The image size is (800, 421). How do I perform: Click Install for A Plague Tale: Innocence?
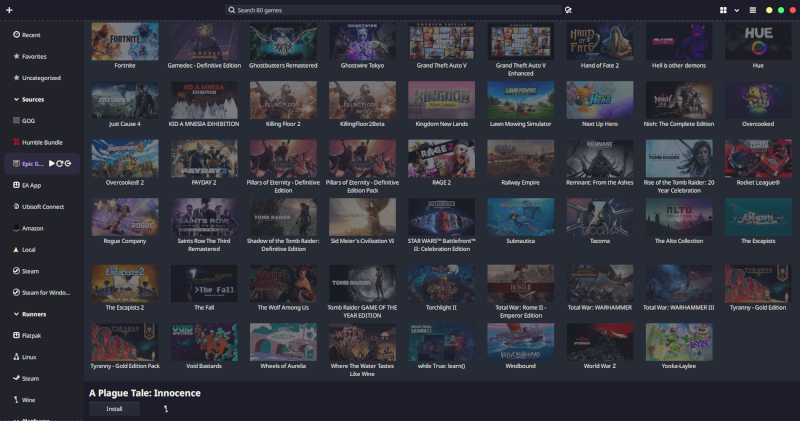114,409
